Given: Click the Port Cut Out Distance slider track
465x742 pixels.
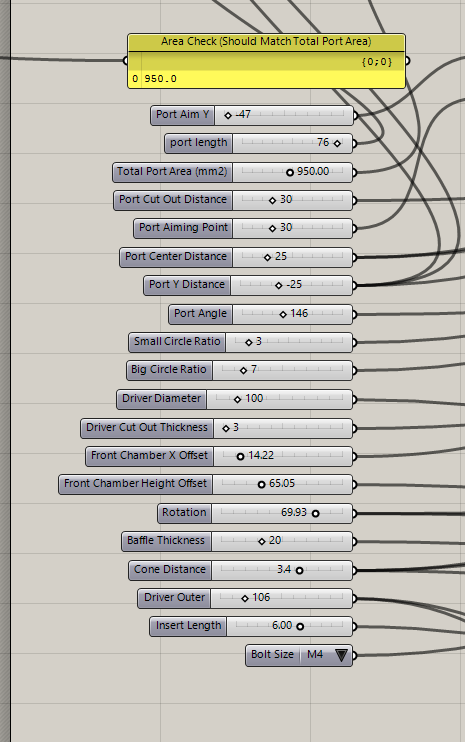Looking at the screenshot, I should click(292, 200).
